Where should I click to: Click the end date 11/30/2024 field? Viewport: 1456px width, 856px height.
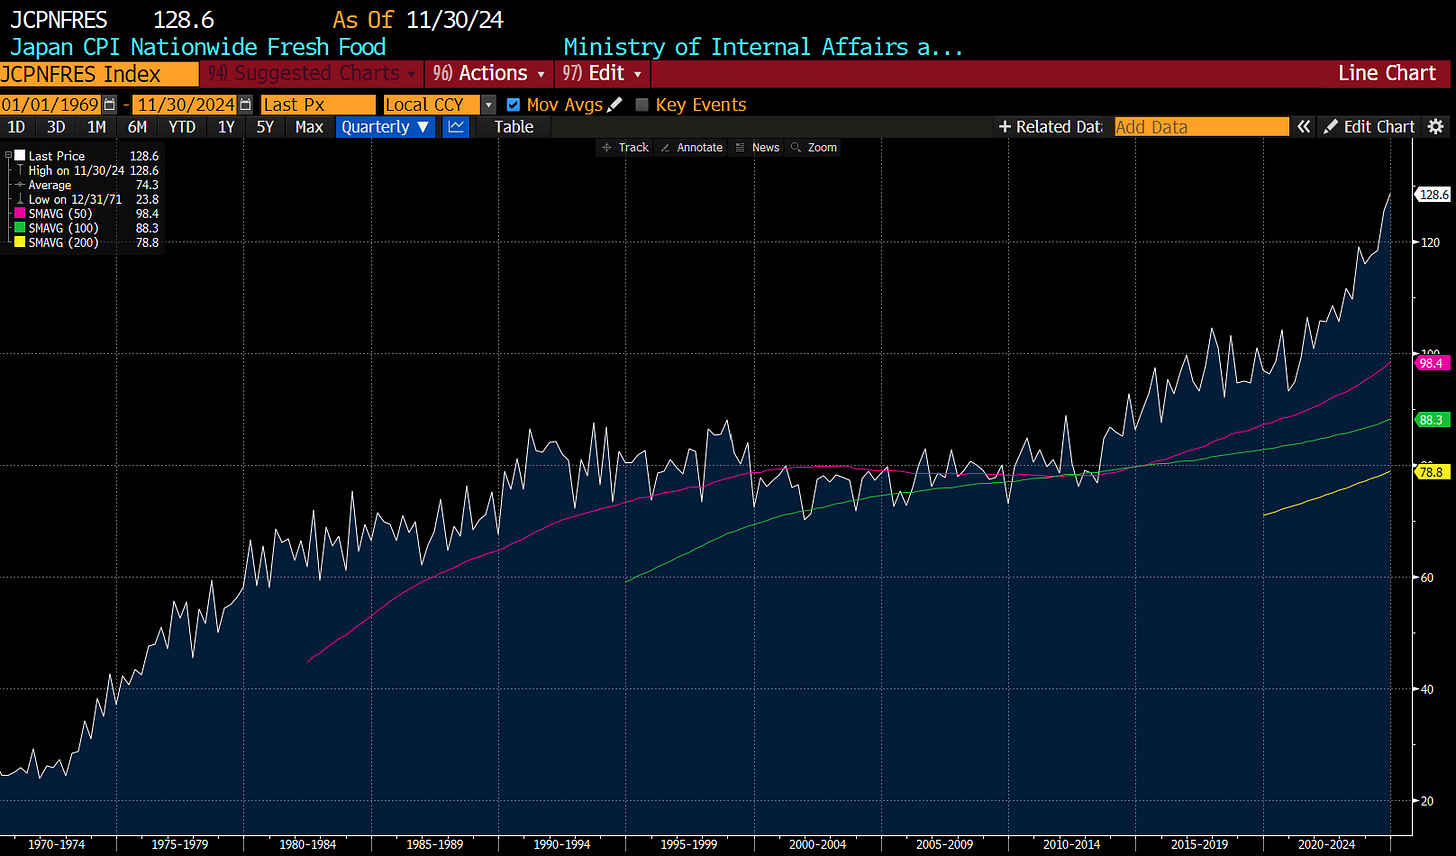tap(186, 105)
